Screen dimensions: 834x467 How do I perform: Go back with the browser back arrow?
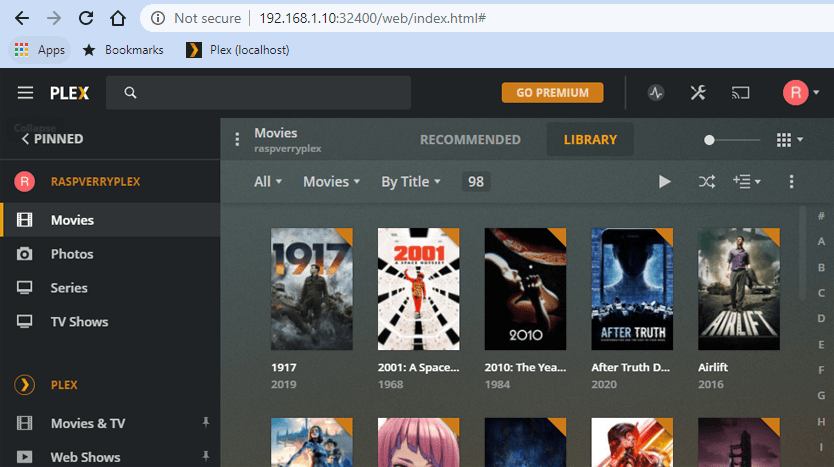pyautogui.click(x=22, y=18)
